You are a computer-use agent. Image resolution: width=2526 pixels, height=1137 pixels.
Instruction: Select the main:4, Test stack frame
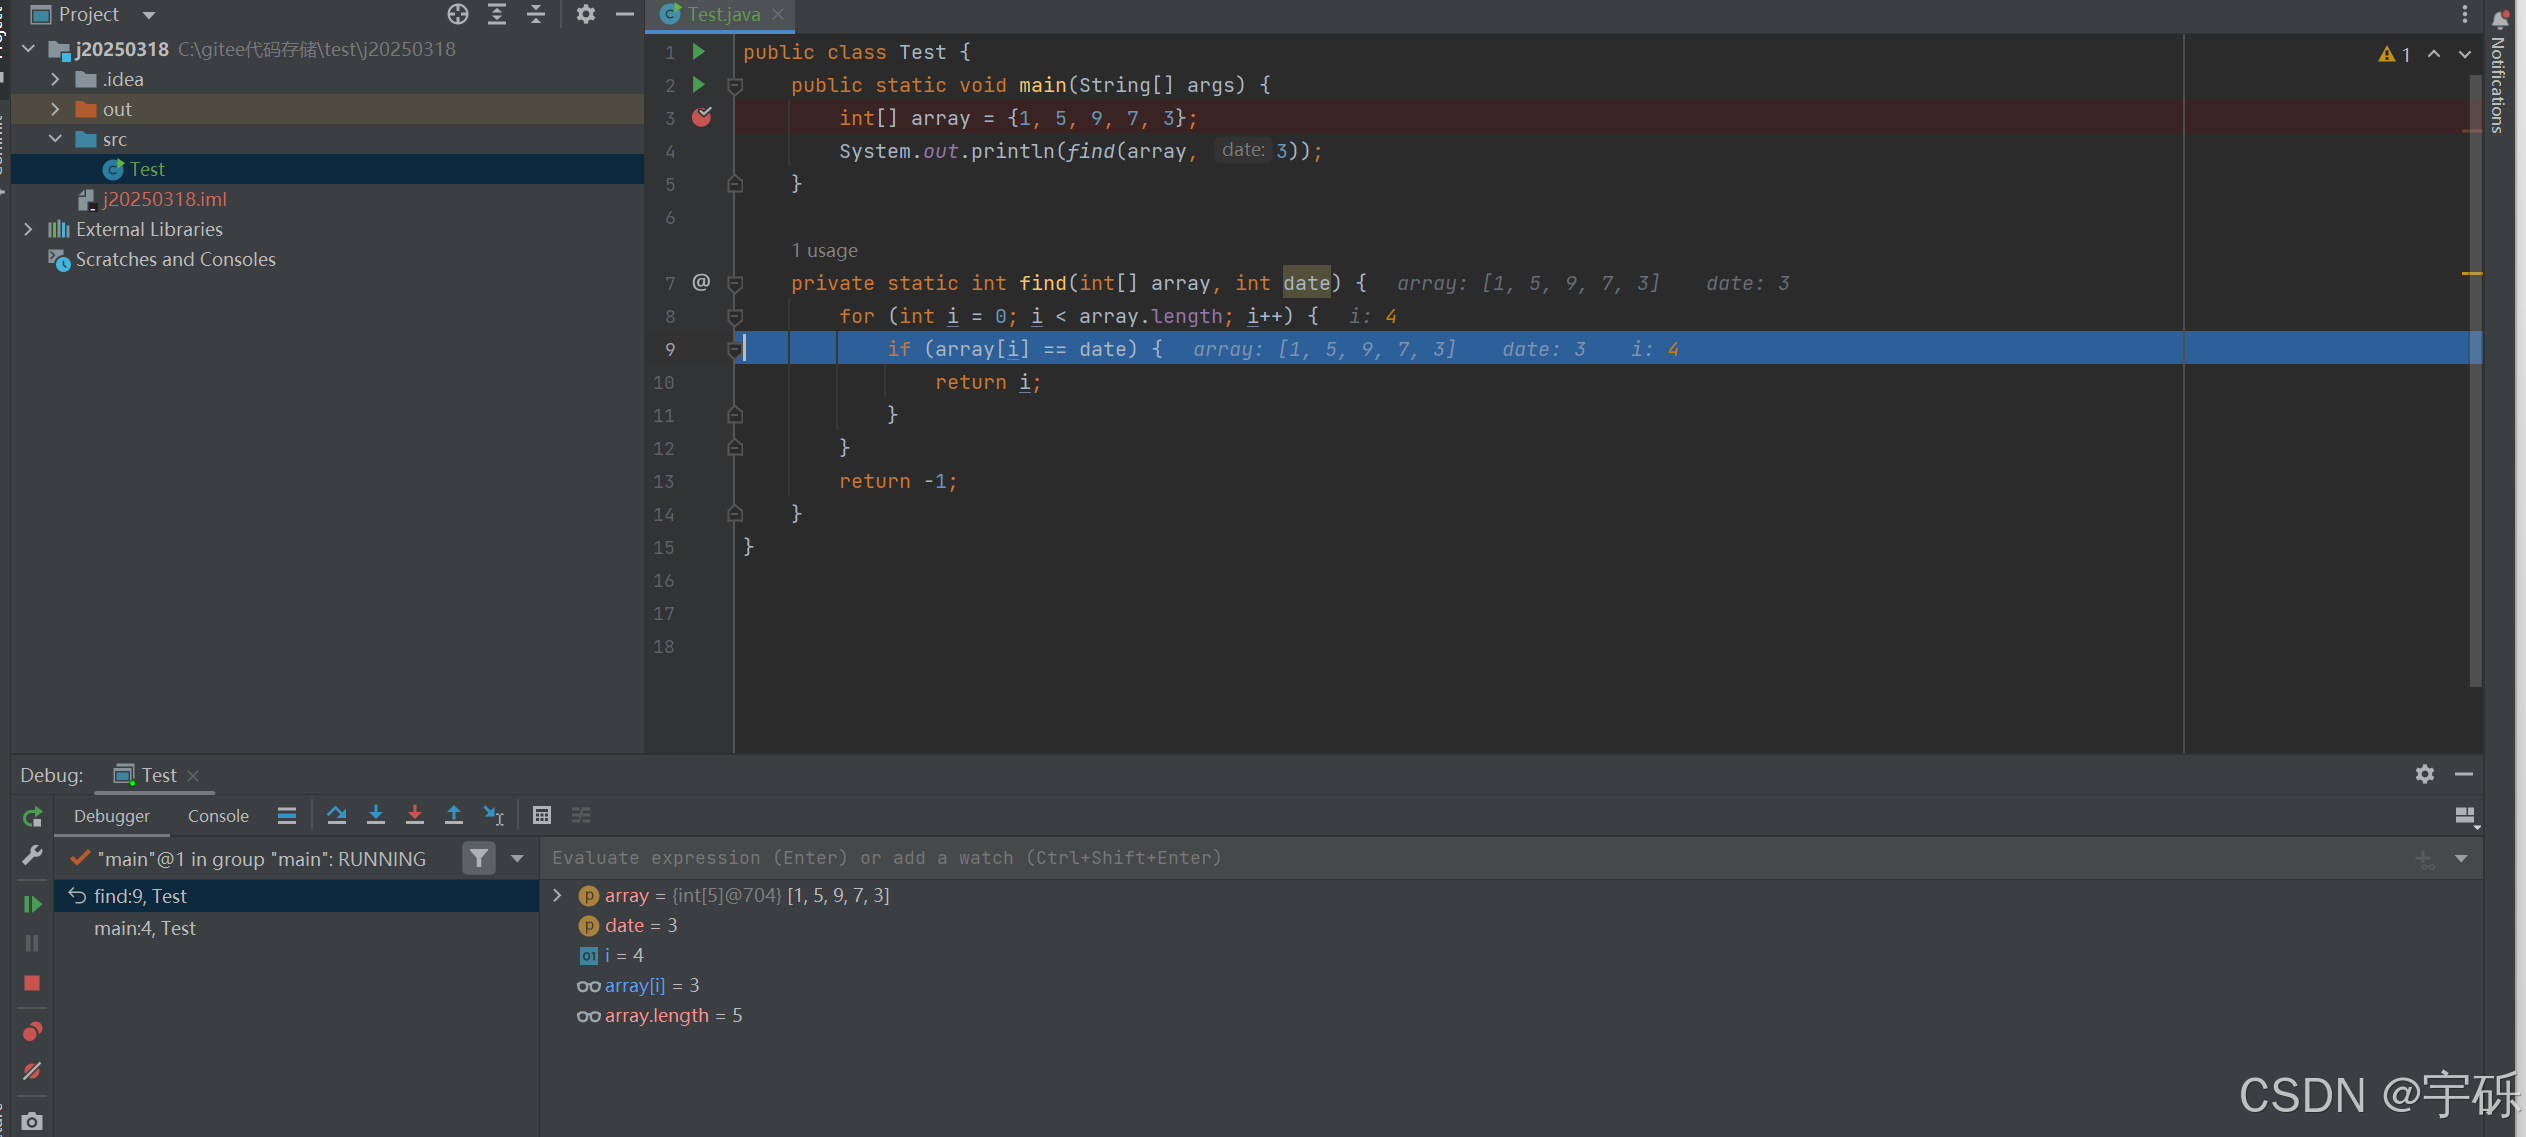[x=145, y=928]
